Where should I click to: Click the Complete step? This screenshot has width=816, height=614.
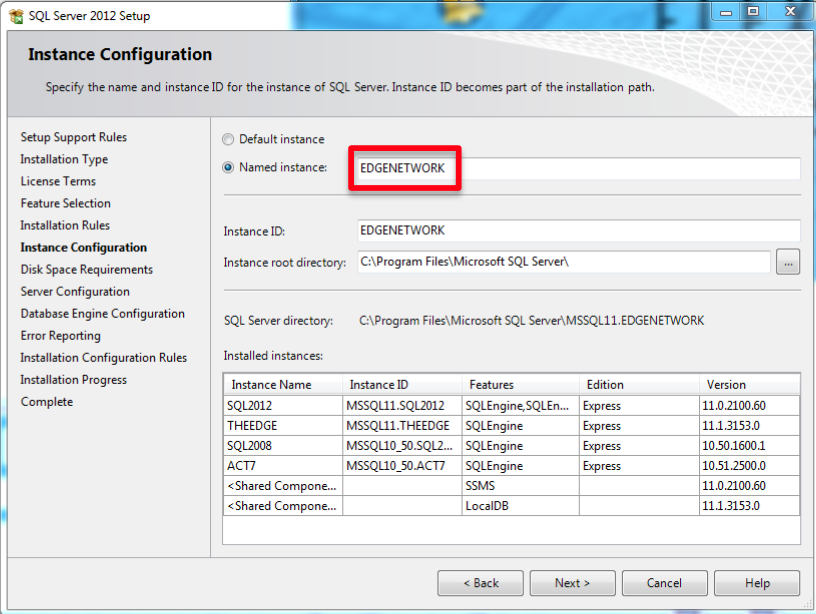coord(47,402)
